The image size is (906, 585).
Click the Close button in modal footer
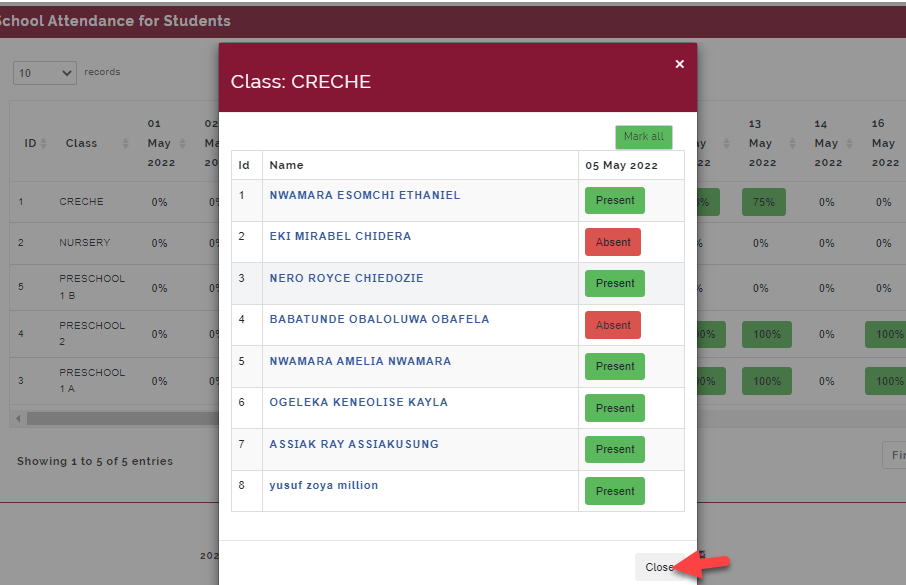coord(660,567)
